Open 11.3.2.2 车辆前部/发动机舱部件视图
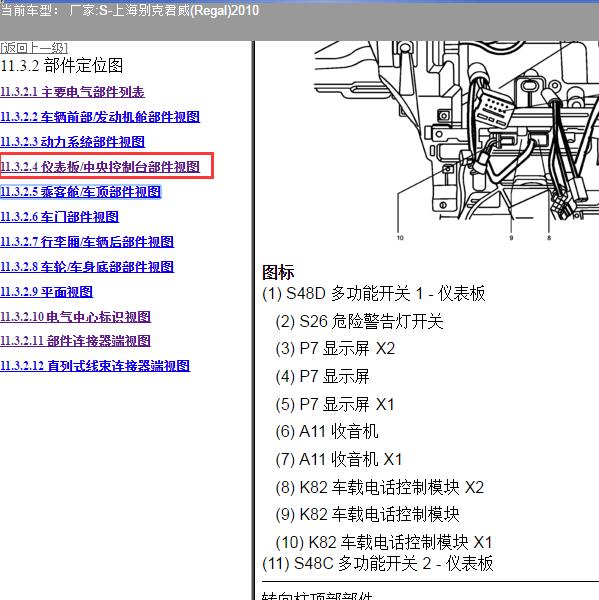Image resolution: width=599 pixels, height=600 pixels. click(100, 117)
